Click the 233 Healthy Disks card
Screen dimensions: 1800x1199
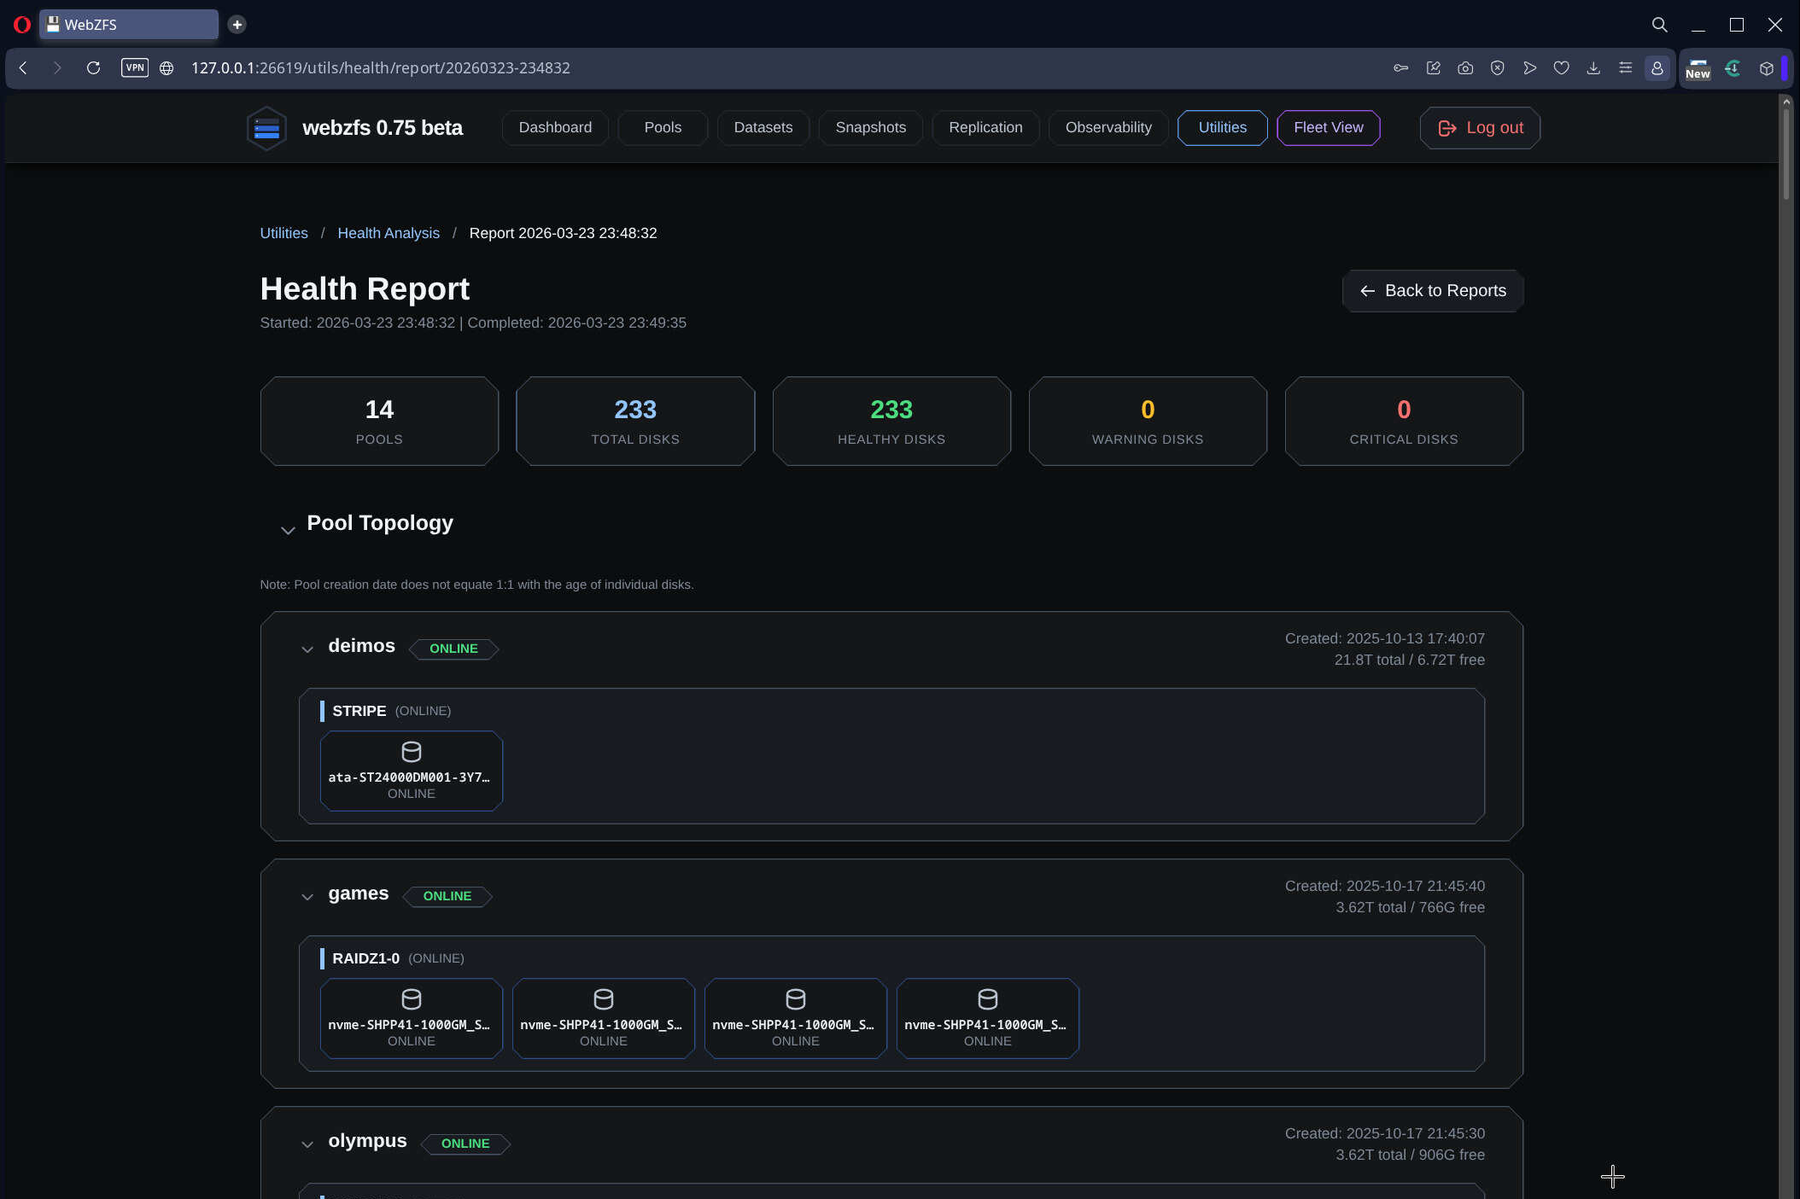(x=891, y=421)
